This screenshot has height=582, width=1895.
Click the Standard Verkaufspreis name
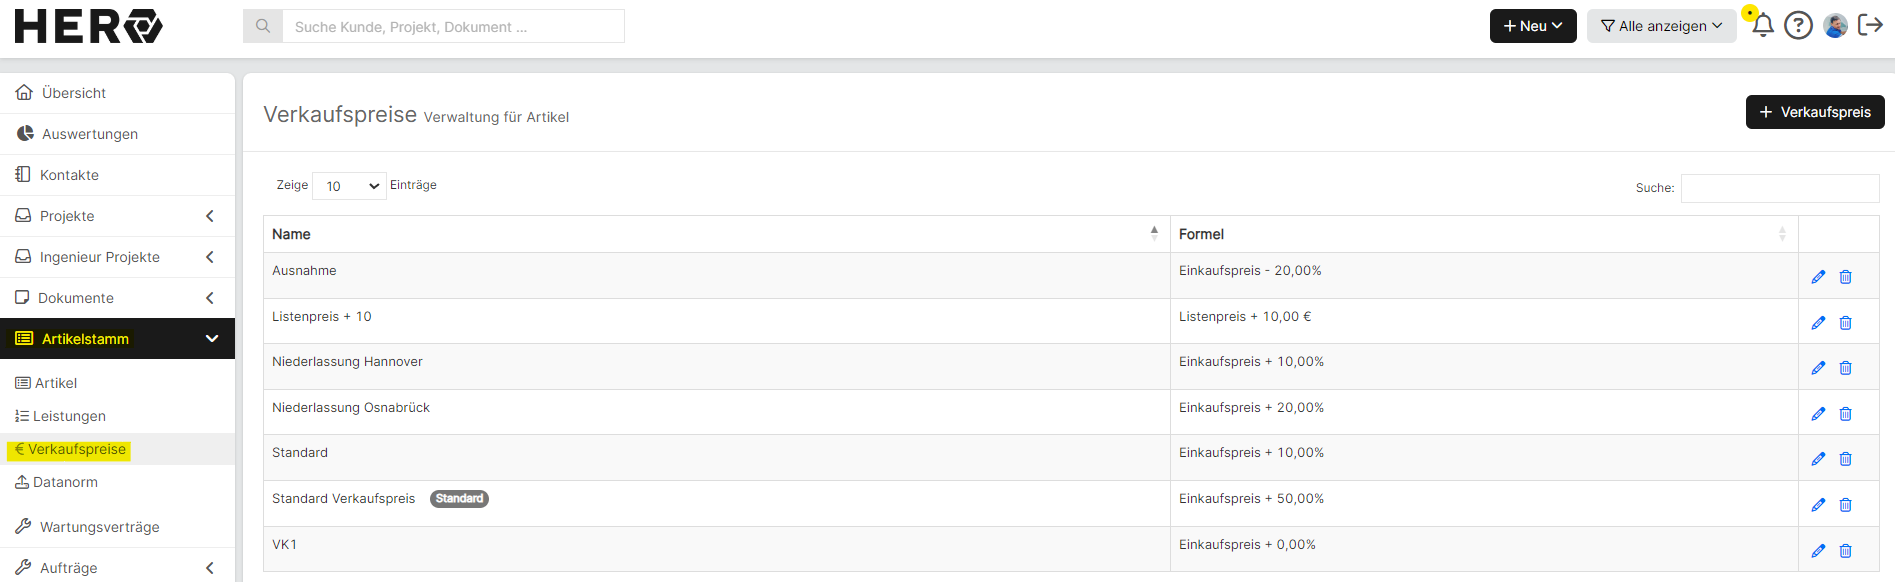[343, 499]
